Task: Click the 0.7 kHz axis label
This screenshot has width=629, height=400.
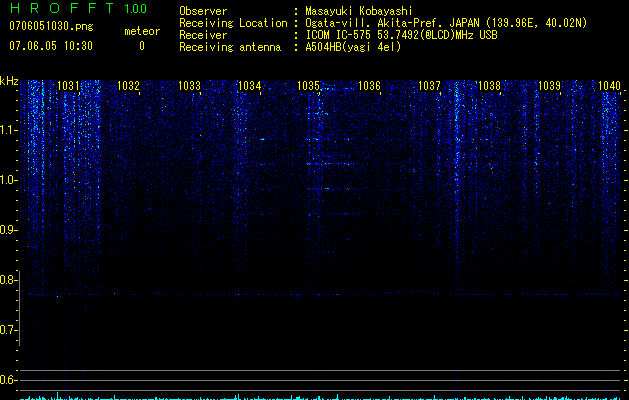Action: coord(7,330)
